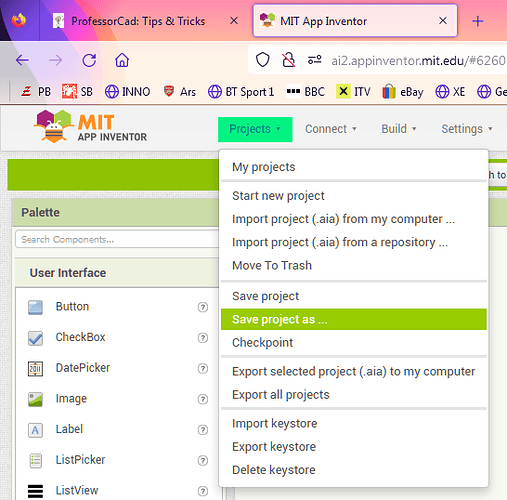Click Save project menu entry
Viewport: 507px width, 500px height.
click(354, 296)
